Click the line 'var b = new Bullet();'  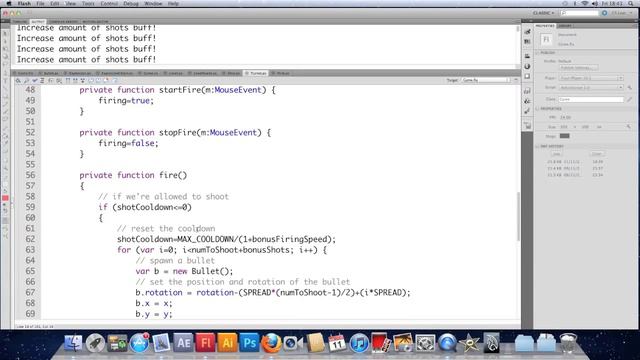pos(184,271)
